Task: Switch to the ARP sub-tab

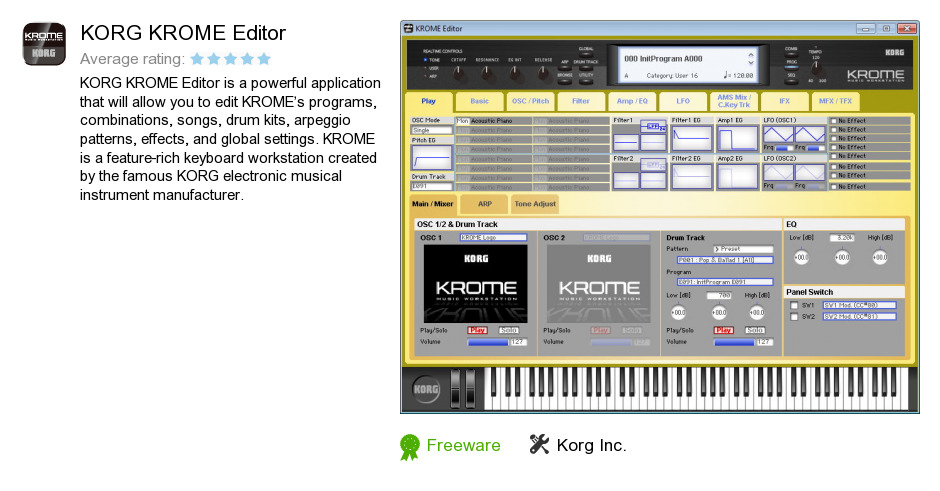Action: pyautogui.click(x=484, y=204)
